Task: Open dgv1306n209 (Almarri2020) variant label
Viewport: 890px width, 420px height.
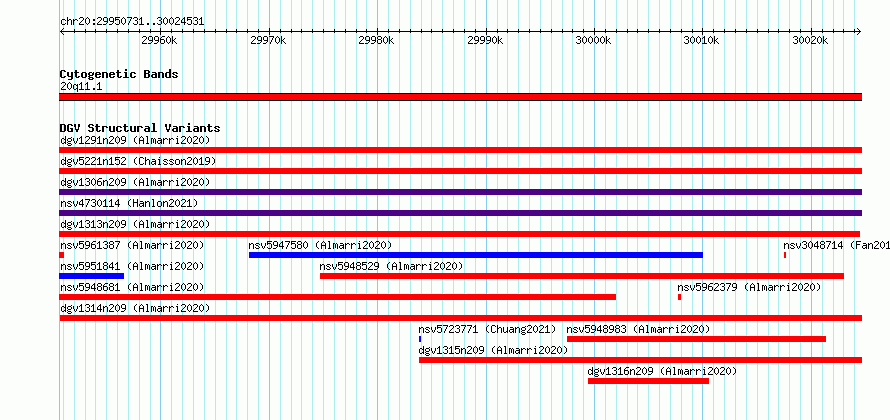Action: 135,182
